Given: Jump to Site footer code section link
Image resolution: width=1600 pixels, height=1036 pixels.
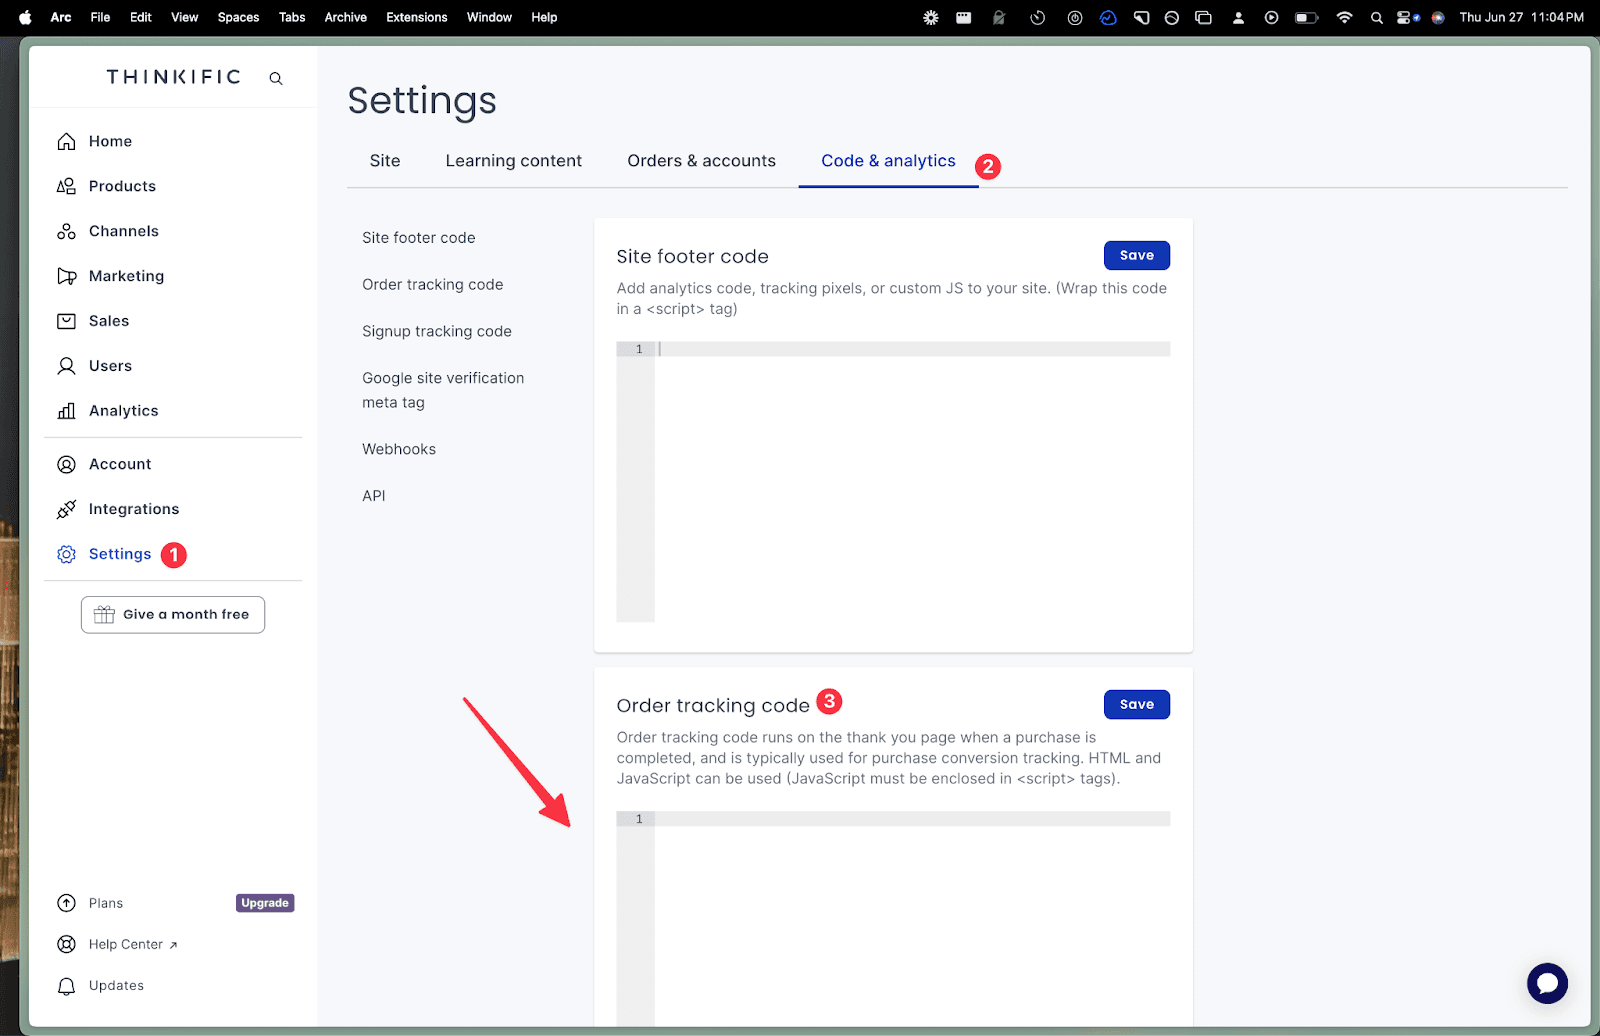Looking at the screenshot, I should (x=419, y=238).
